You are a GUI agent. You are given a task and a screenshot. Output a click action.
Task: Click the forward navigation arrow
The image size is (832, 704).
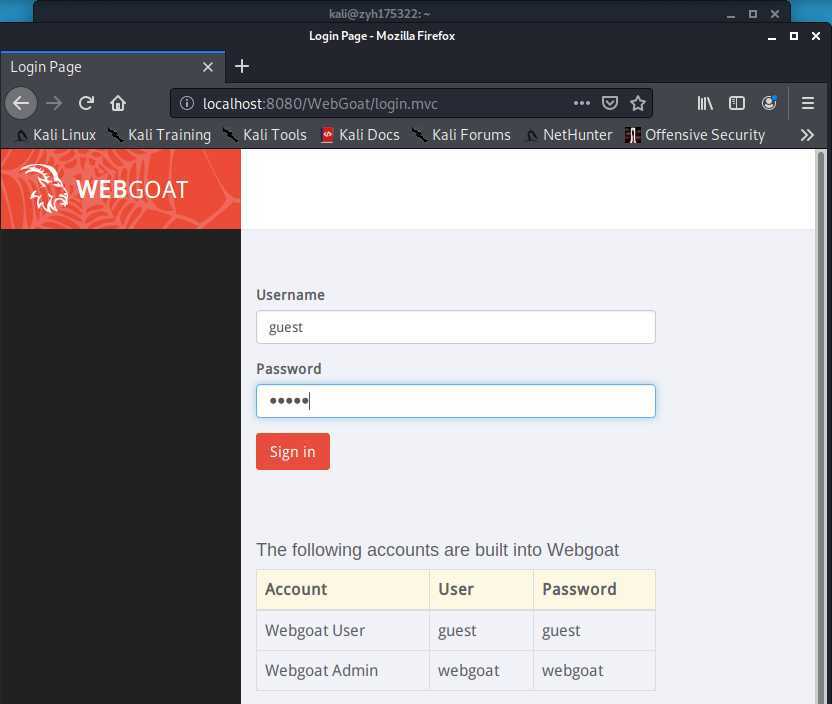[x=54, y=103]
